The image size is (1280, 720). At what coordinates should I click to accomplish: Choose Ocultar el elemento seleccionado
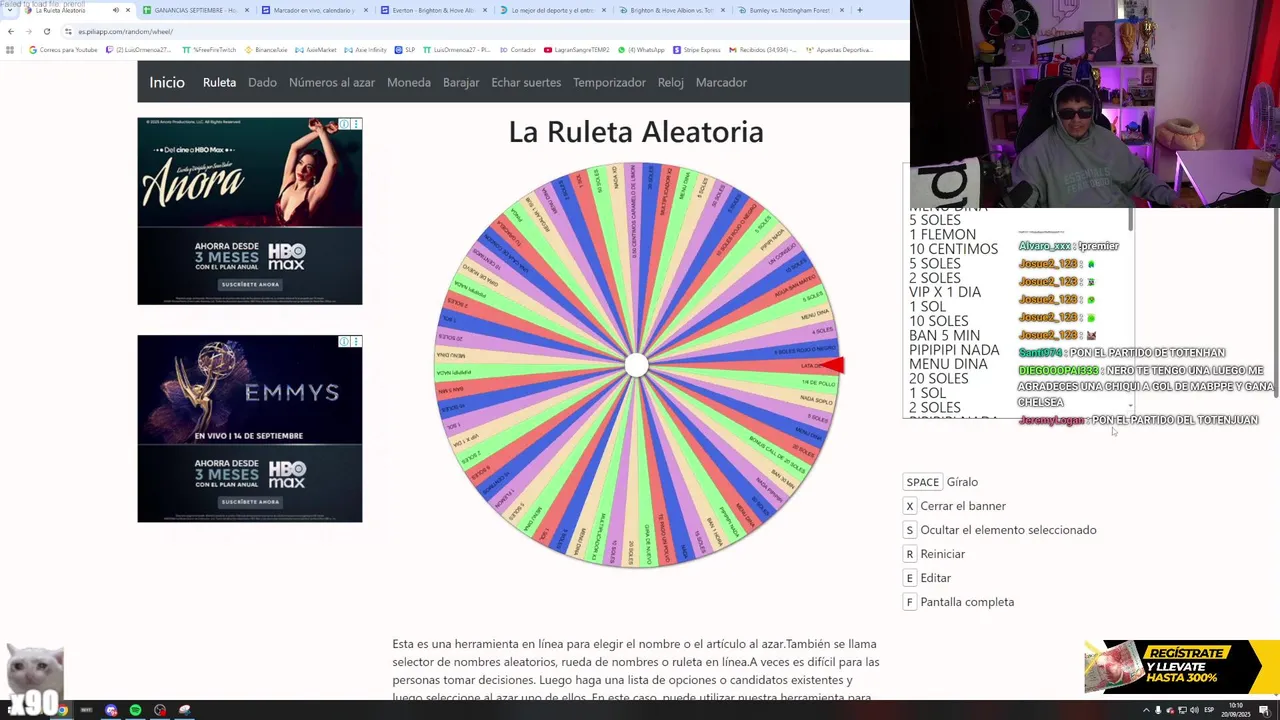pyautogui.click(x=1008, y=530)
